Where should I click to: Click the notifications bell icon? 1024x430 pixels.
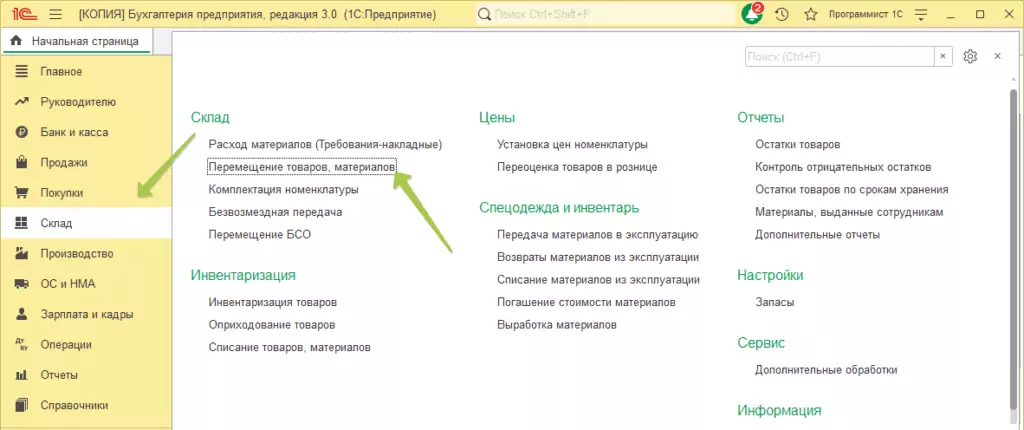click(x=751, y=15)
